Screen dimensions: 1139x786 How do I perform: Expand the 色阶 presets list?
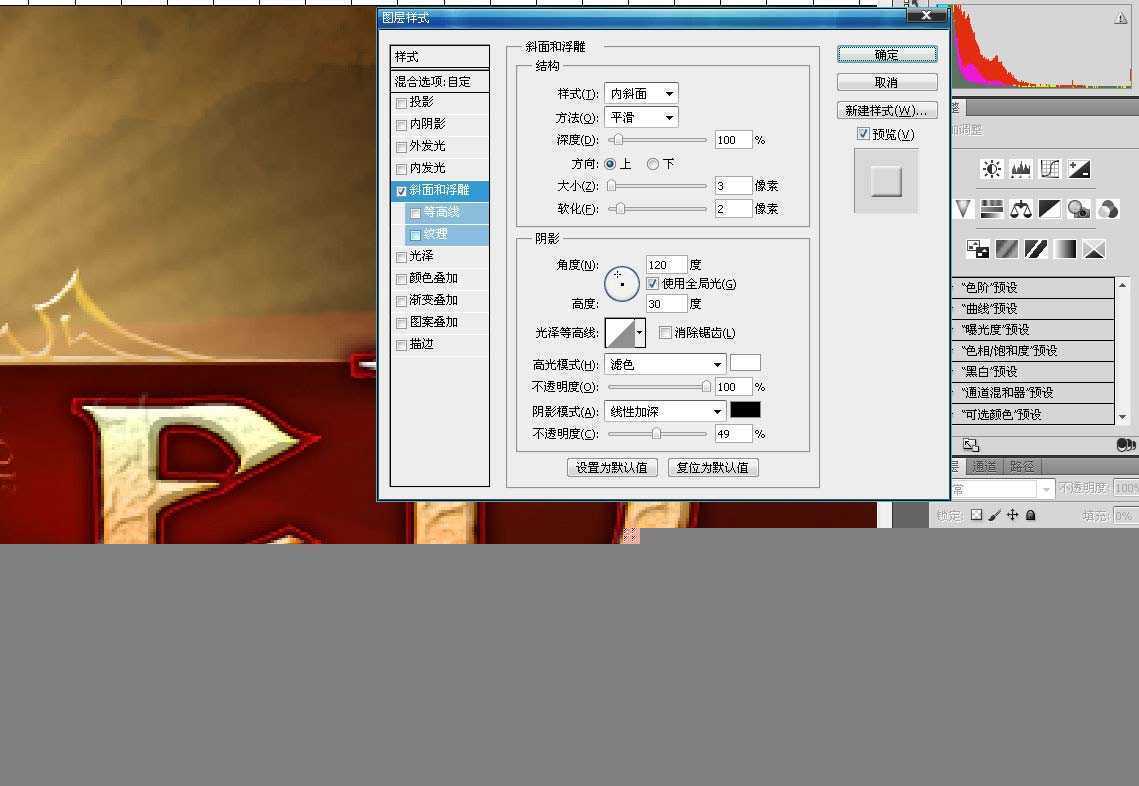tap(1032, 288)
